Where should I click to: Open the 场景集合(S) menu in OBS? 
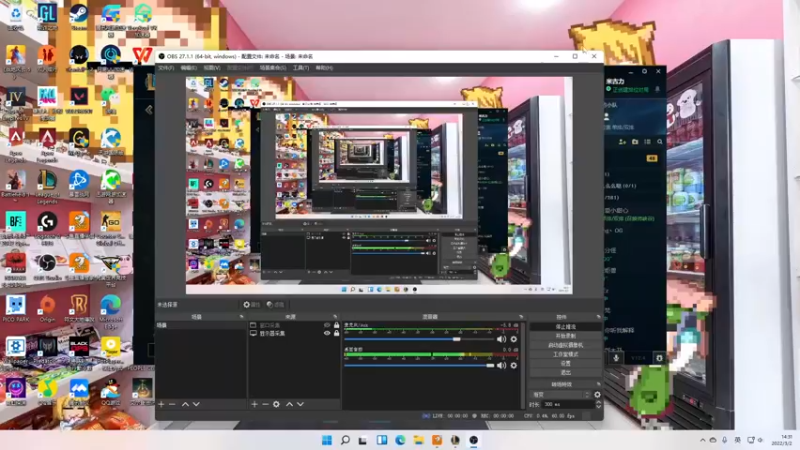point(272,68)
